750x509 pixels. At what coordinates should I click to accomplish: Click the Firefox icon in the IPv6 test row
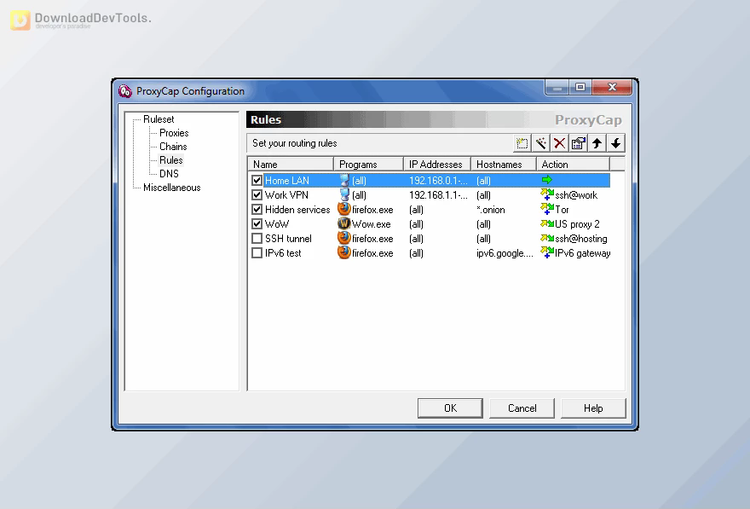[x=344, y=253]
